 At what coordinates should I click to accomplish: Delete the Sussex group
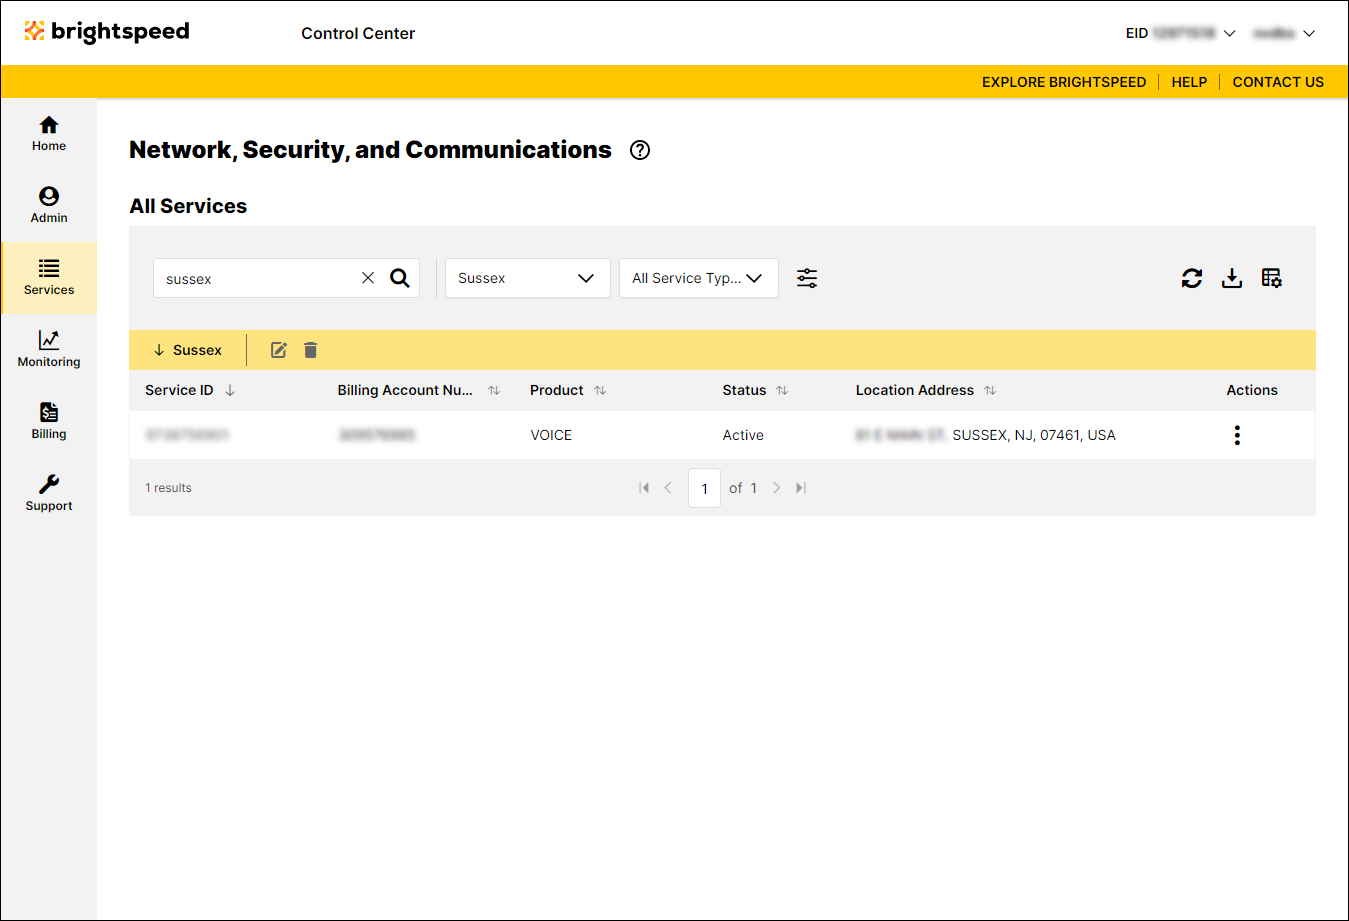(x=311, y=350)
